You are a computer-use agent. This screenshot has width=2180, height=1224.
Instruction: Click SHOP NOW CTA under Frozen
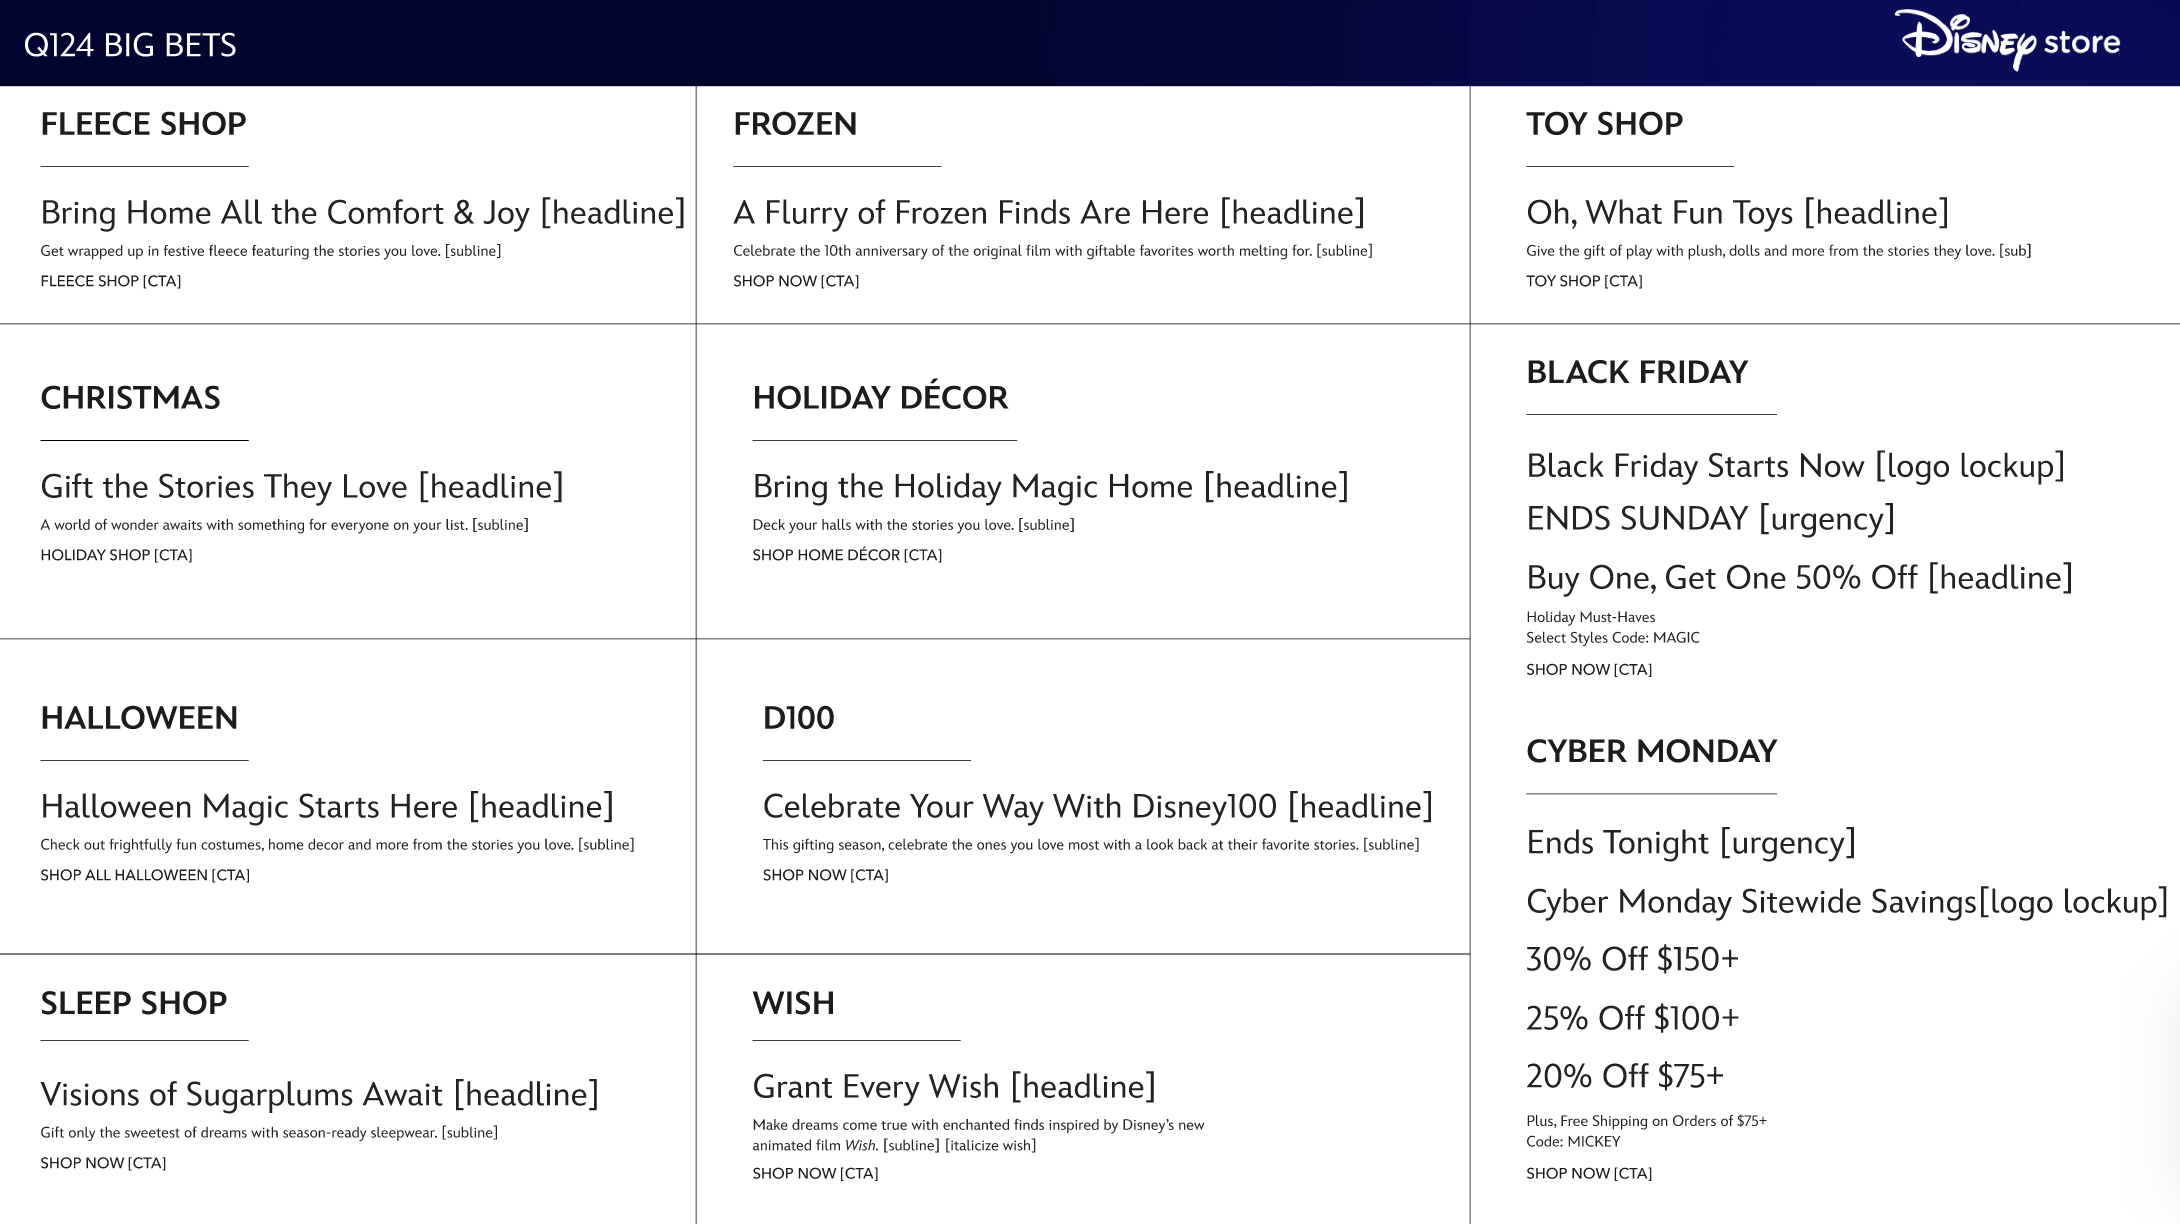coord(795,281)
